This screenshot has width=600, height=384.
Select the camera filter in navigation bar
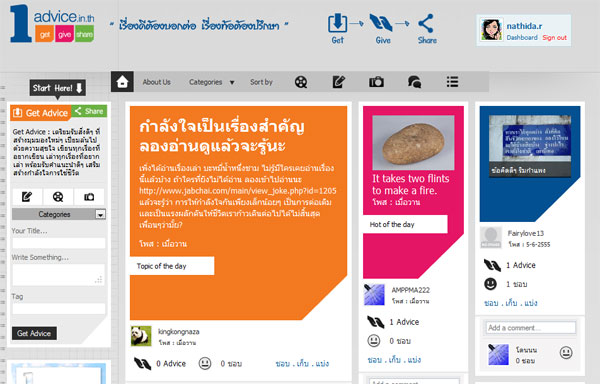[x=376, y=82]
